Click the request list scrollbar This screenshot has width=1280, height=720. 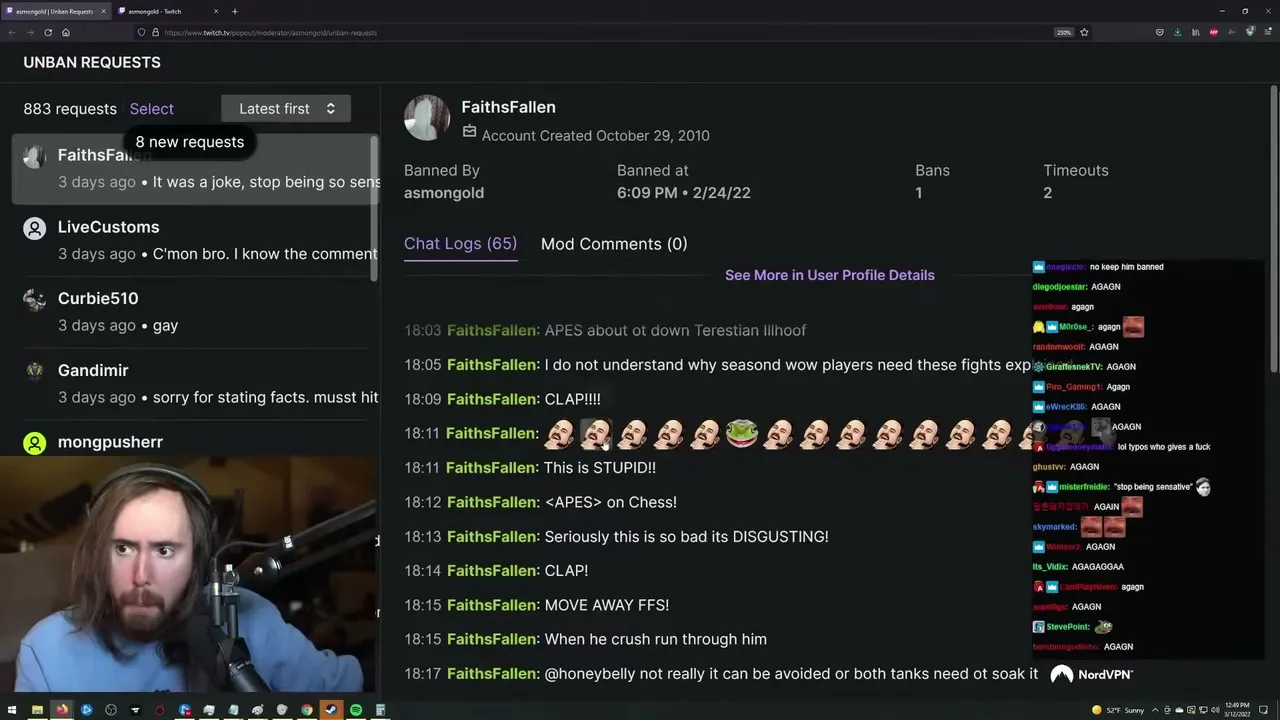click(375, 208)
